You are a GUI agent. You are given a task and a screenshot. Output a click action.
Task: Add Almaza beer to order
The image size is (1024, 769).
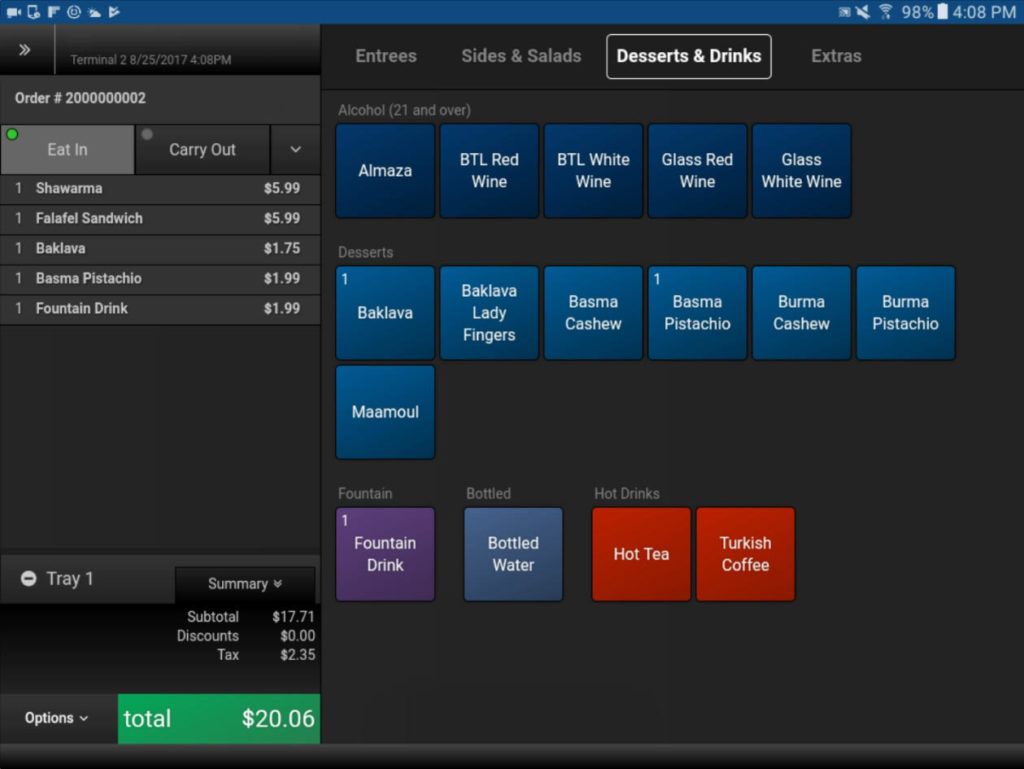[385, 171]
